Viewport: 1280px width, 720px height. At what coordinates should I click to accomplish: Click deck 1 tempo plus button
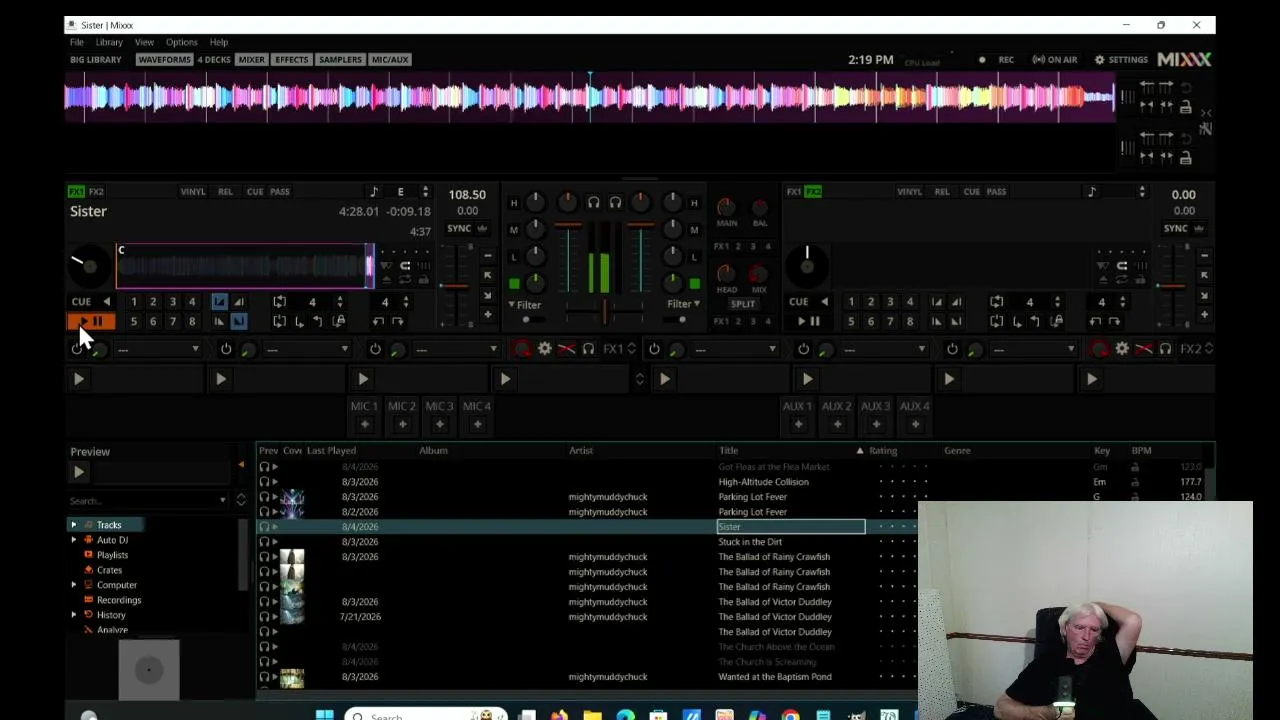click(x=487, y=314)
